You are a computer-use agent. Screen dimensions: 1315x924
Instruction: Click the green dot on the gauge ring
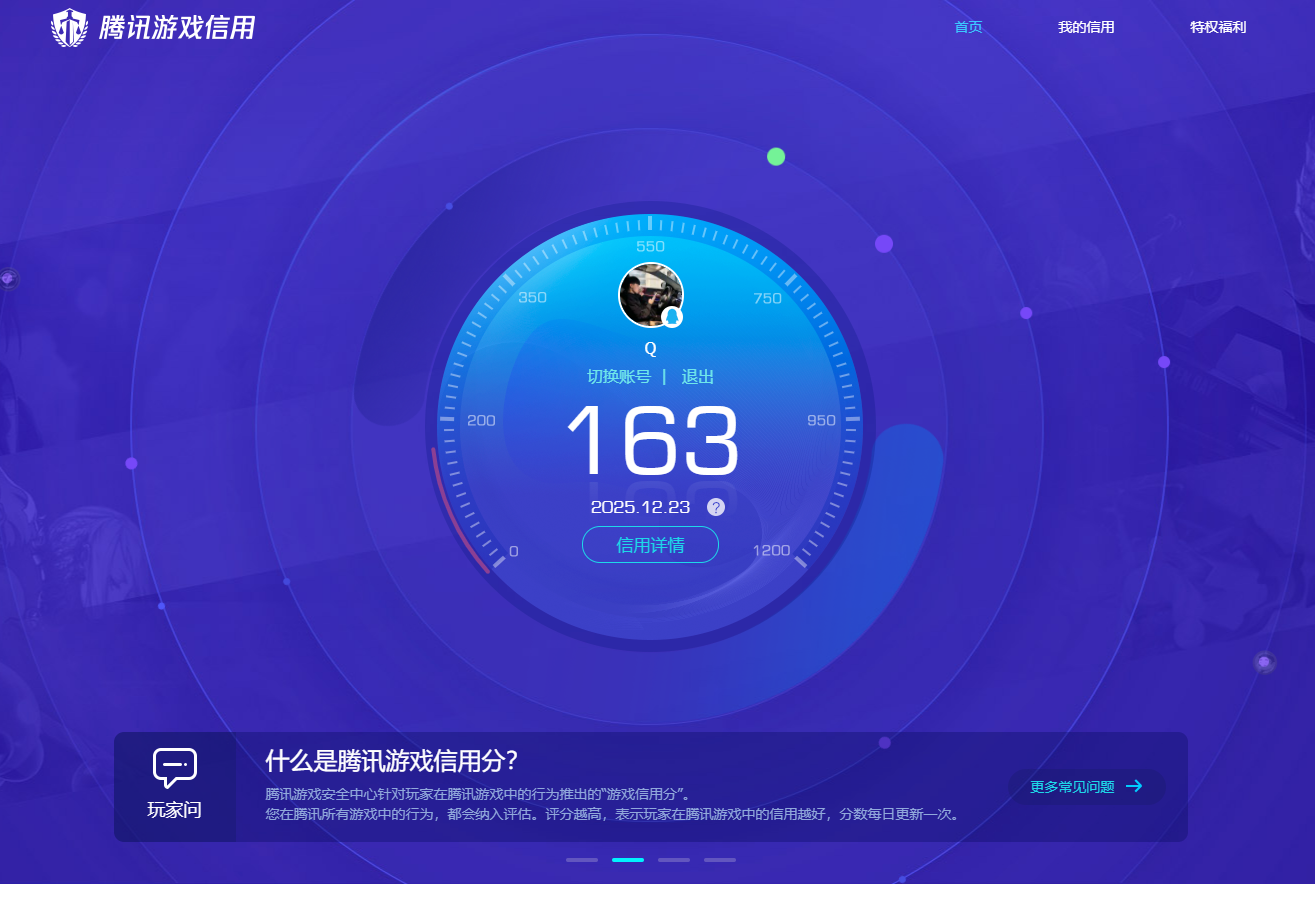pos(776,156)
